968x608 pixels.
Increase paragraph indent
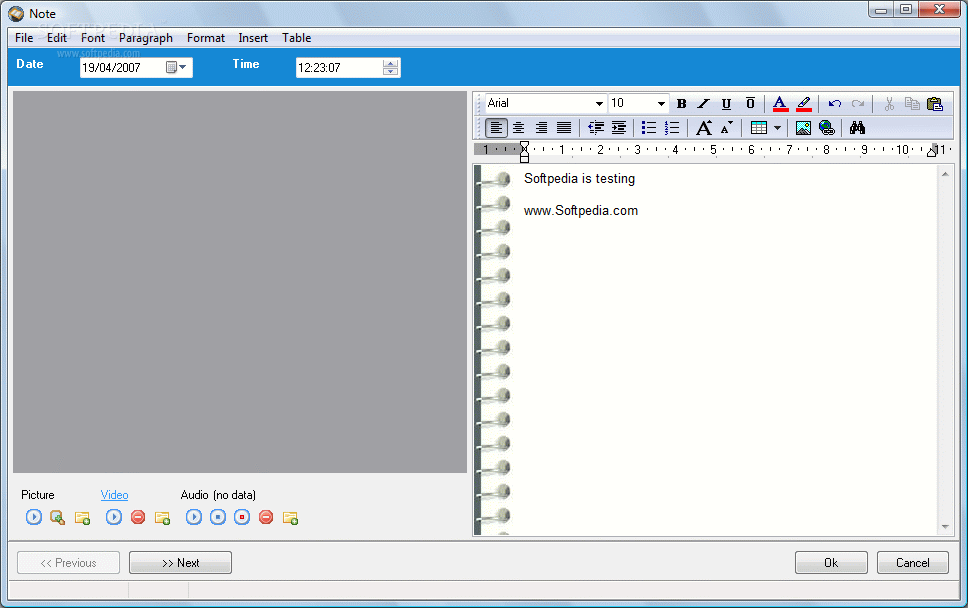pos(619,128)
